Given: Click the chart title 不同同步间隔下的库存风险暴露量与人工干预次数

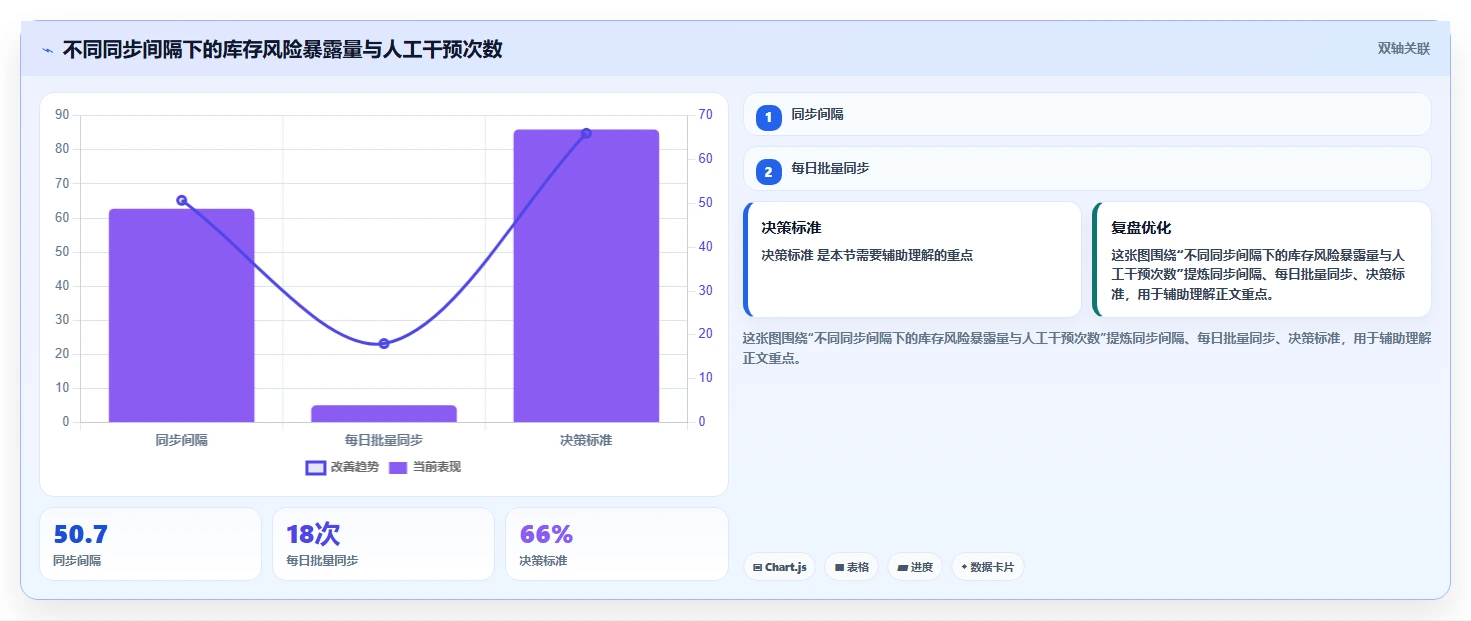Looking at the screenshot, I should [x=282, y=49].
